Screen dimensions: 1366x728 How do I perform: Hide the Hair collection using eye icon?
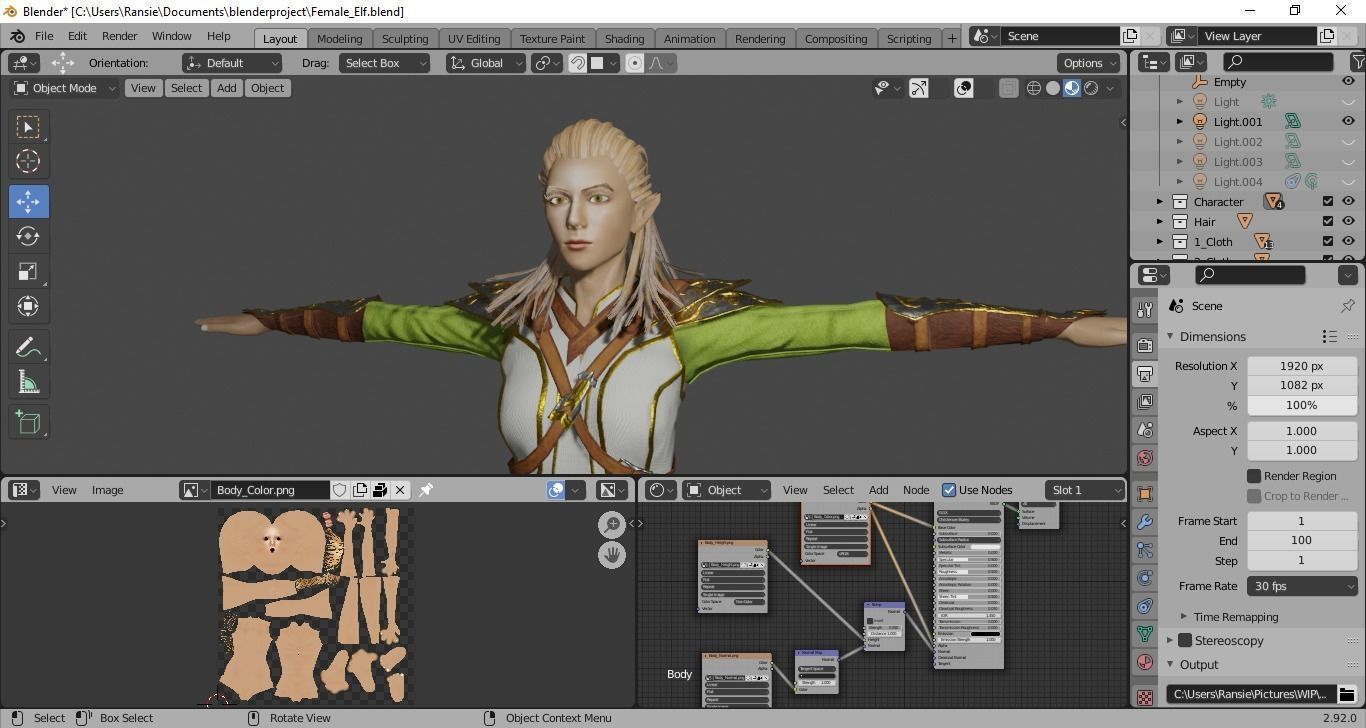click(1348, 221)
